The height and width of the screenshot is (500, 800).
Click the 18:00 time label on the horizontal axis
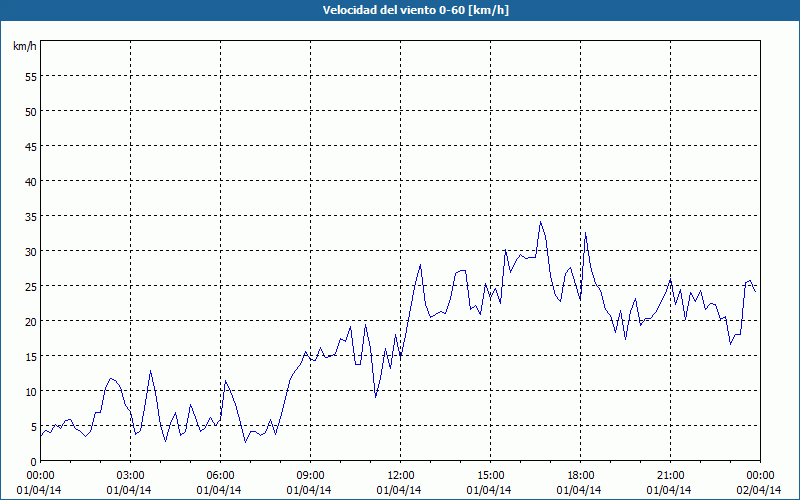[x=581, y=476]
